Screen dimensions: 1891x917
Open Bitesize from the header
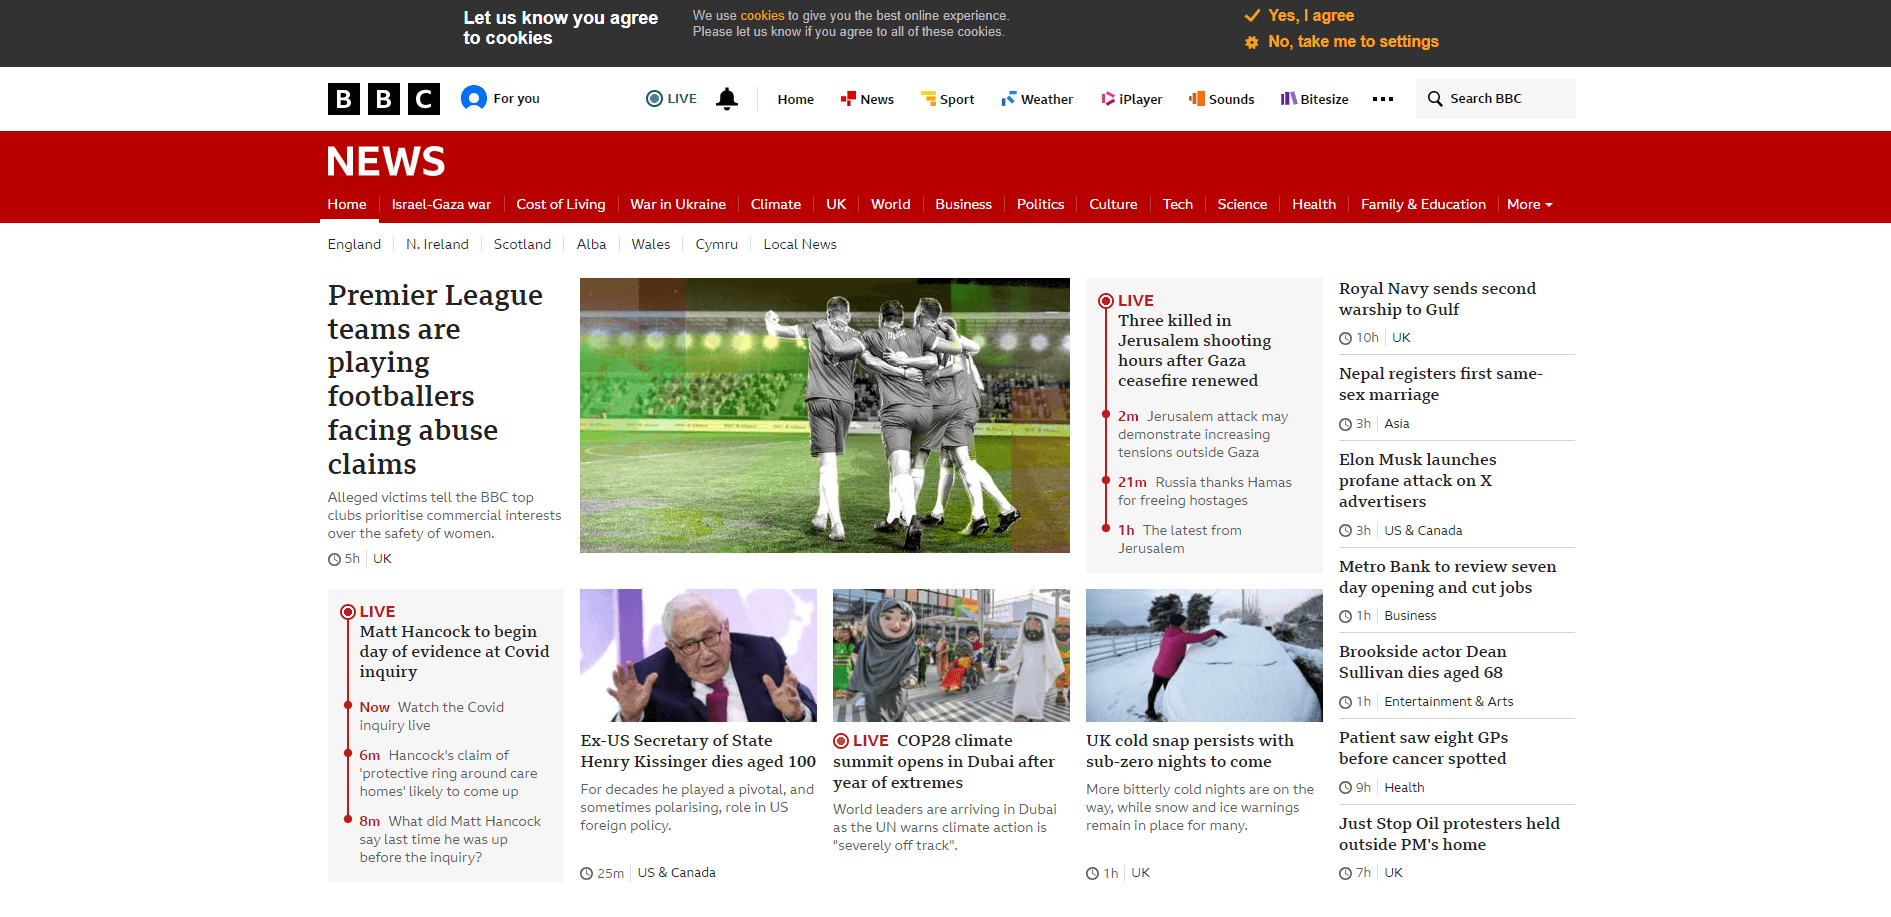click(1314, 99)
